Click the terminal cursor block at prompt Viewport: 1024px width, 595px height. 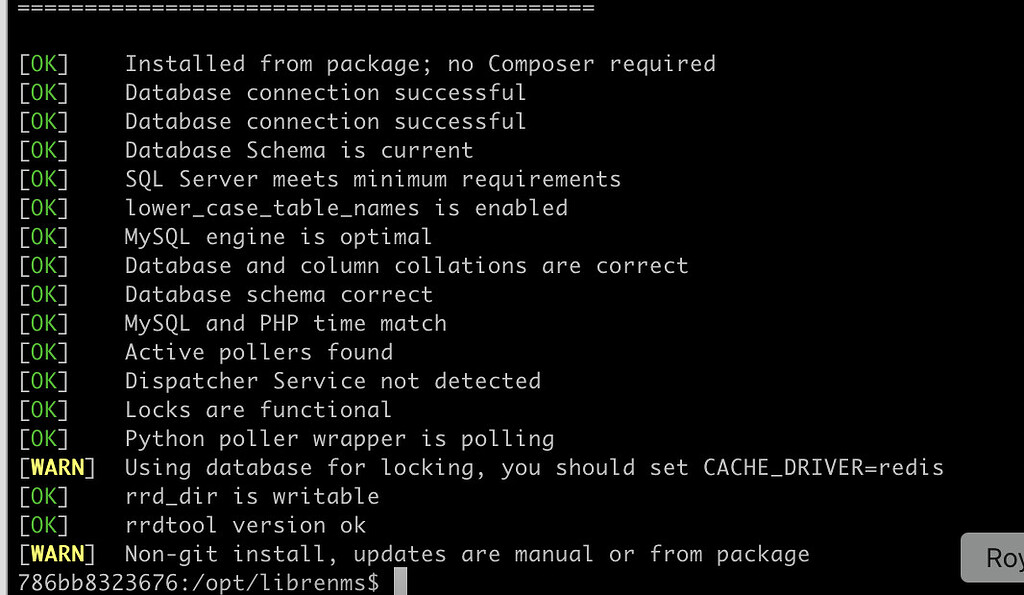pos(400,582)
